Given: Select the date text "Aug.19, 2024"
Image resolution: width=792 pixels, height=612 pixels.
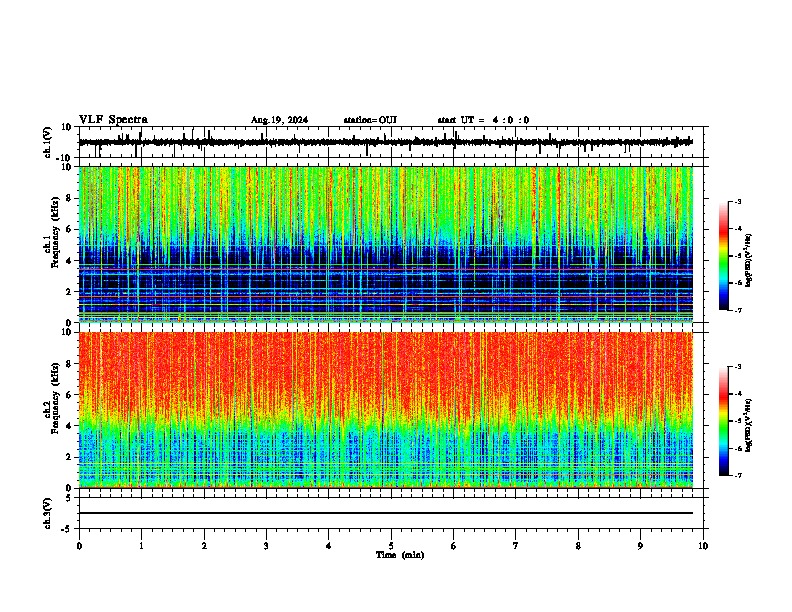Looking at the screenshot, I should tap(279, 120).
